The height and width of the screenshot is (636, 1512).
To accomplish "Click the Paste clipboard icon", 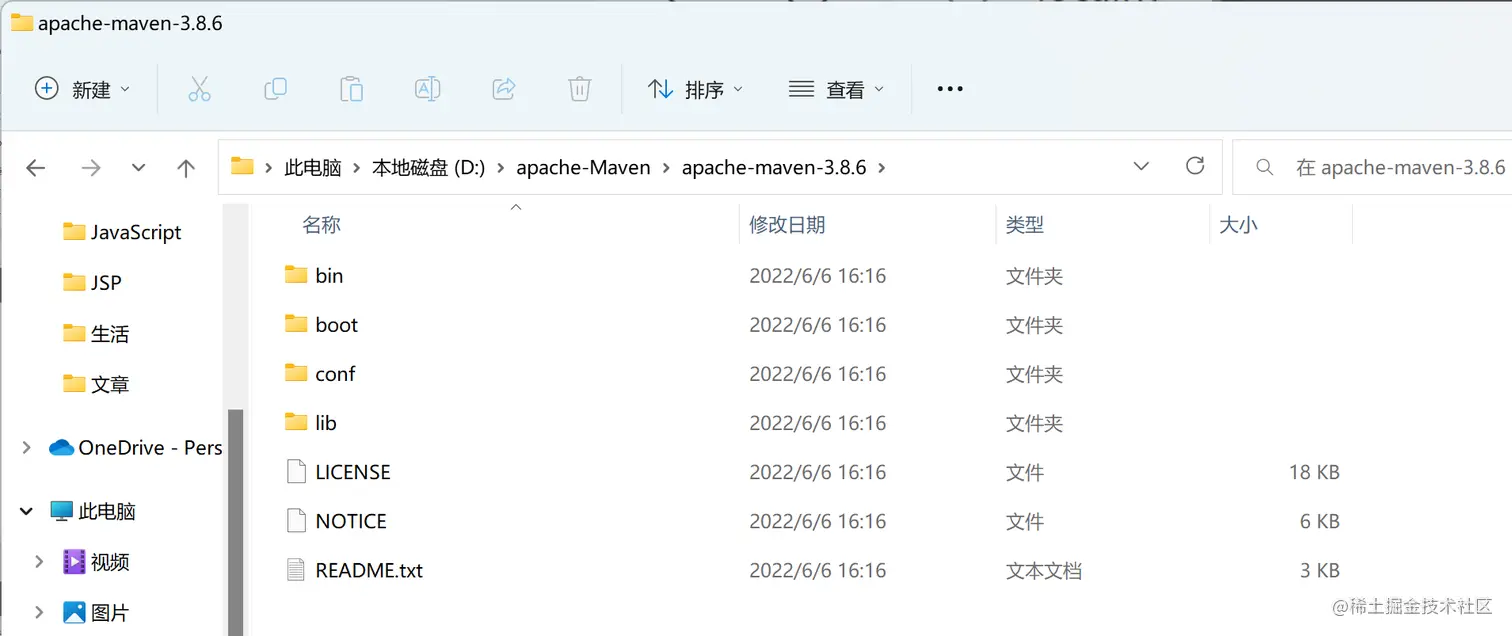I will pyautogui.click(x=351, y=89).
